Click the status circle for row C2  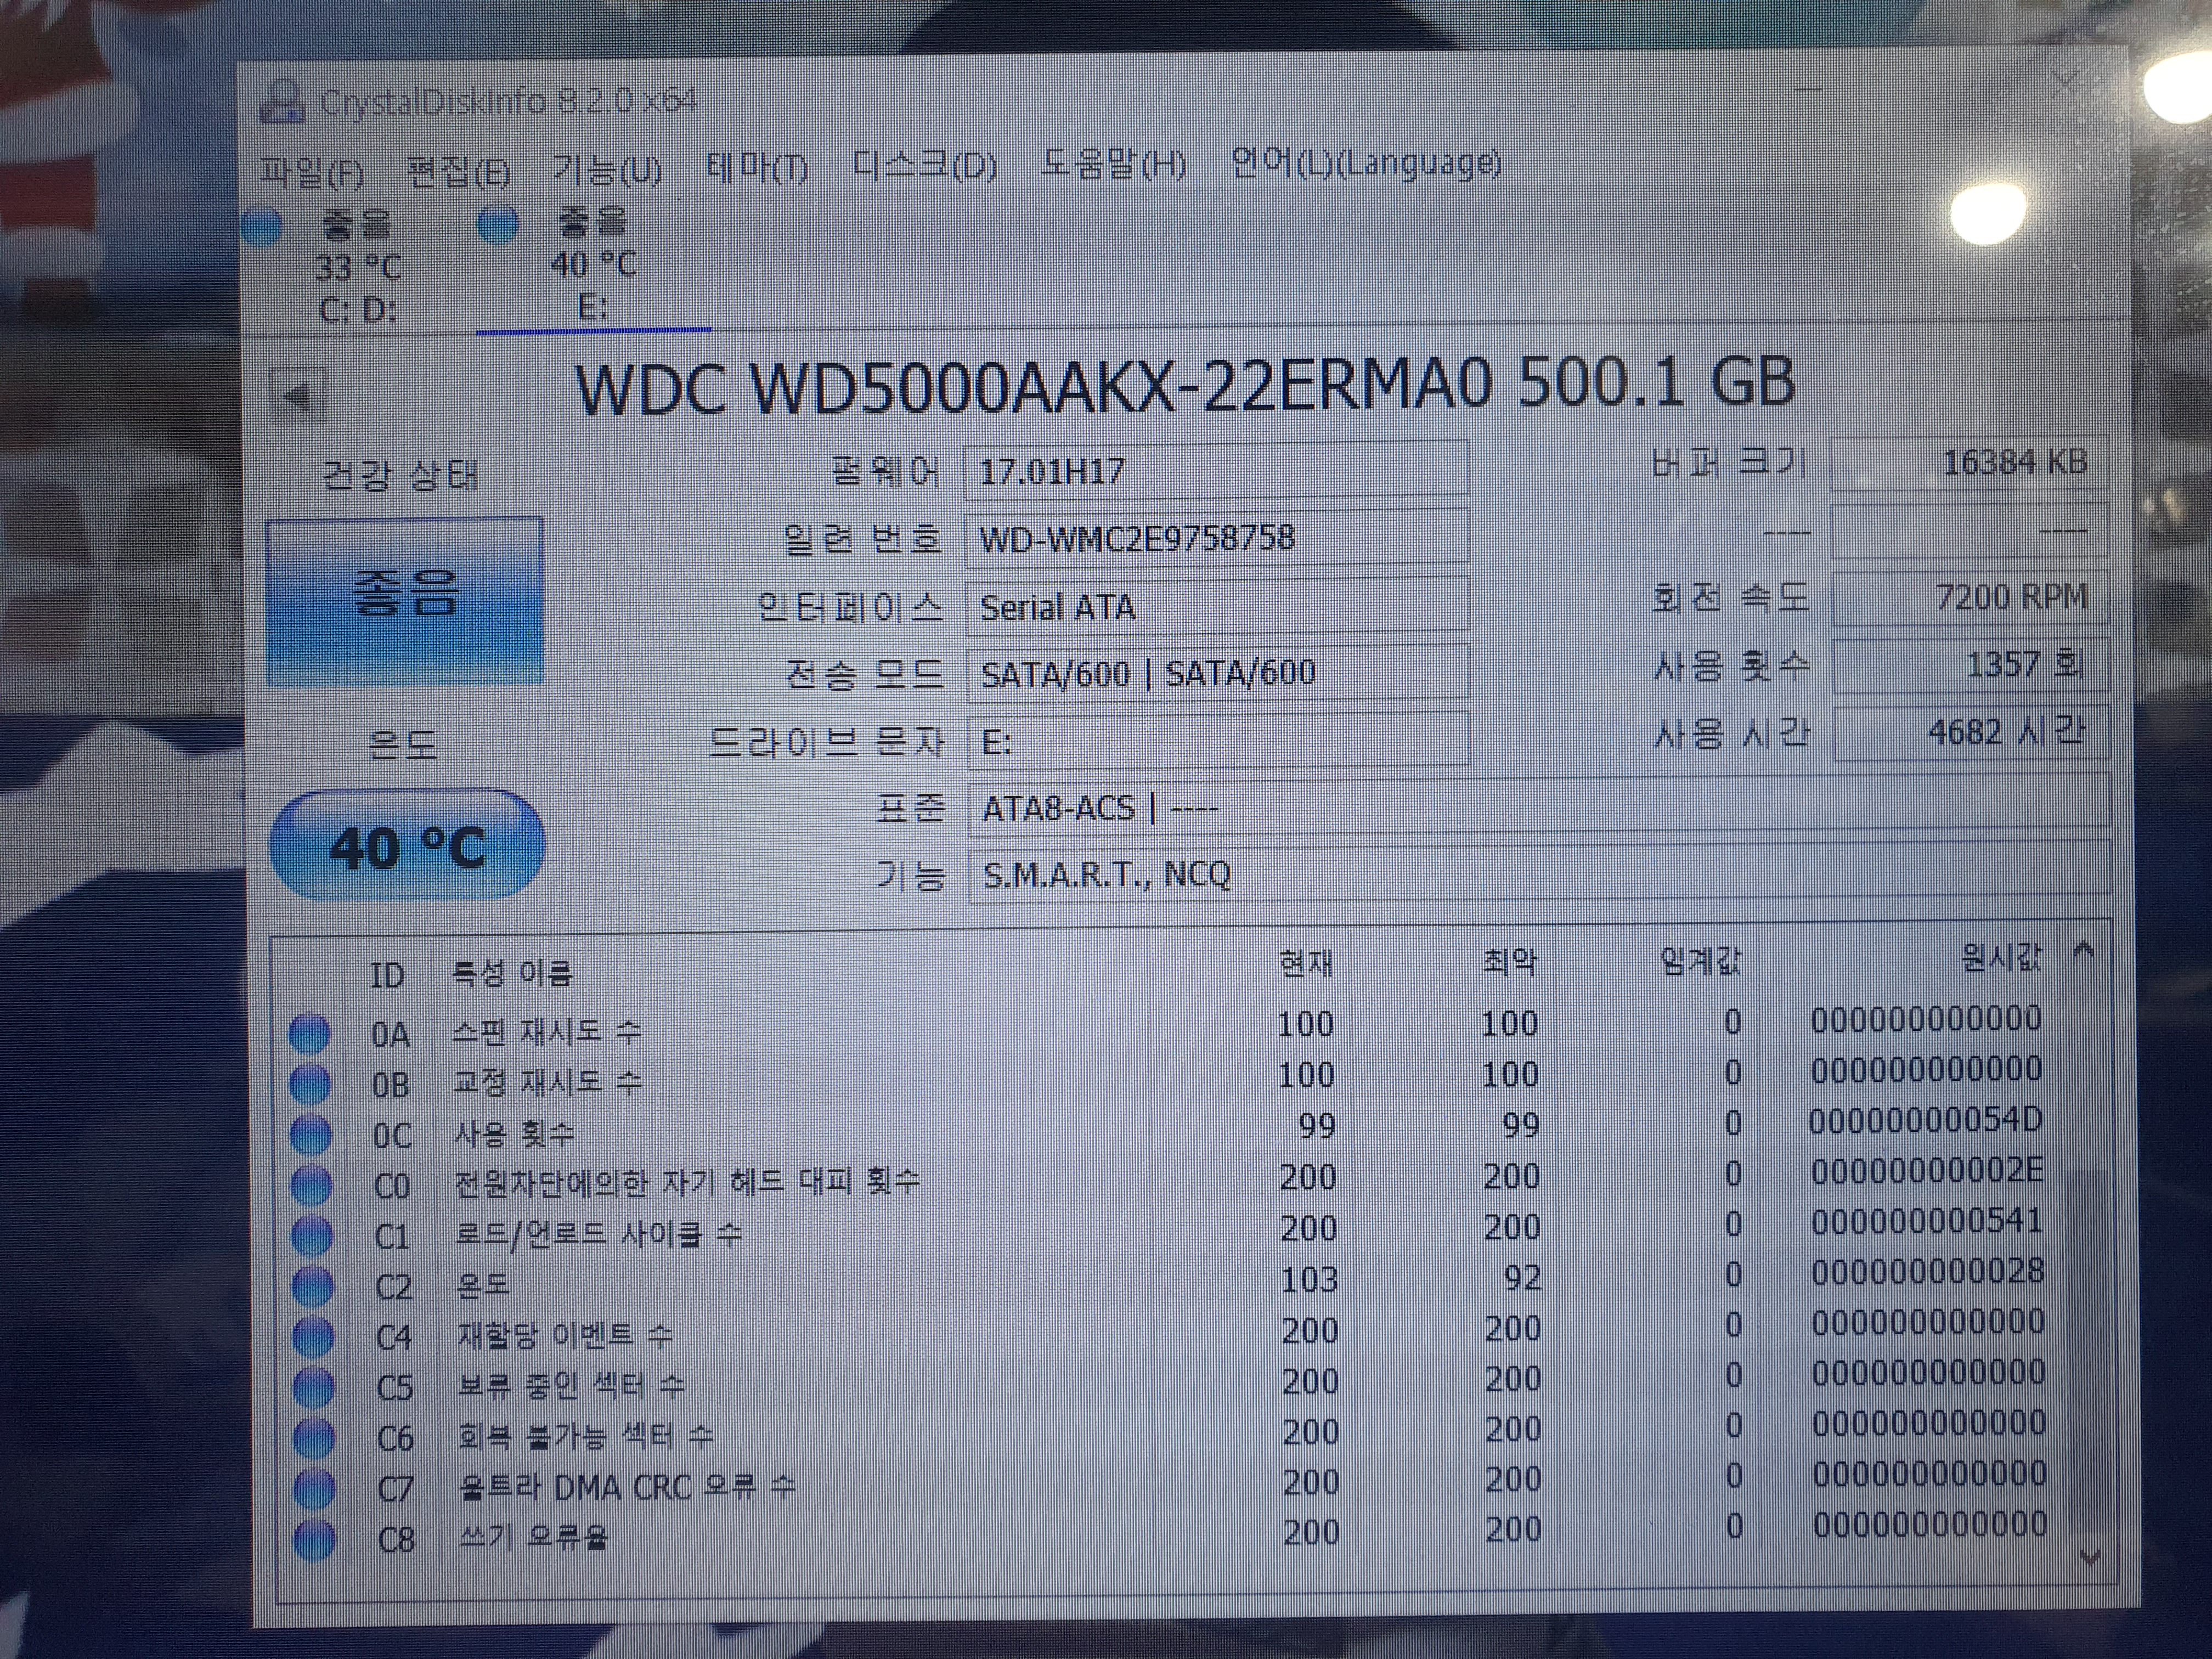[312, 1287]
